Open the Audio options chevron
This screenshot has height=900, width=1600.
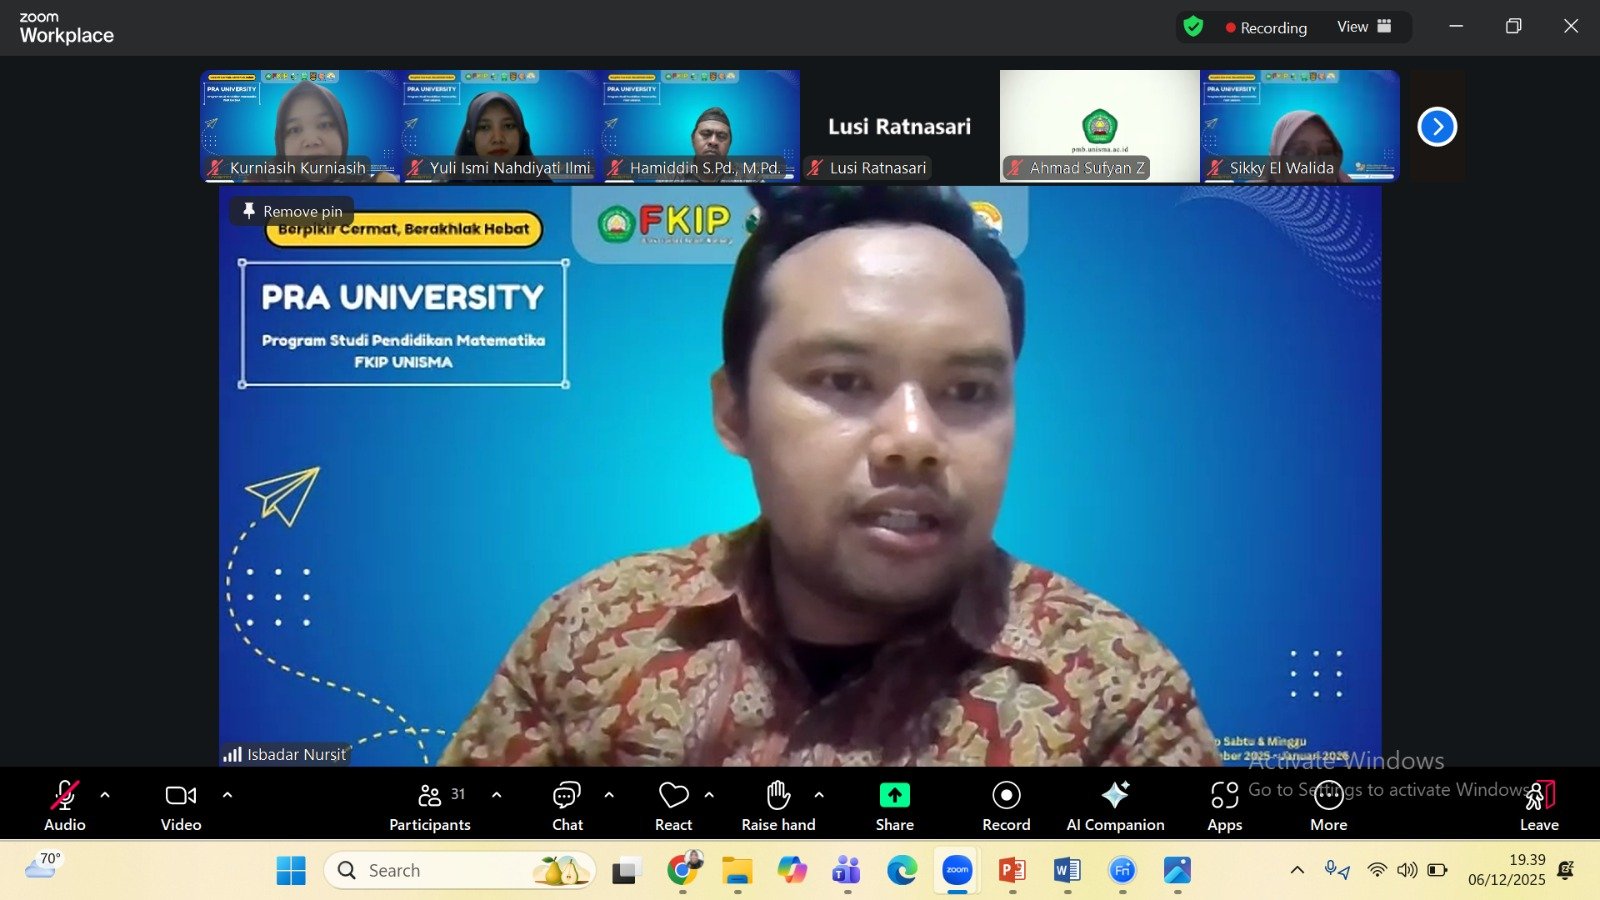[104, 795]
